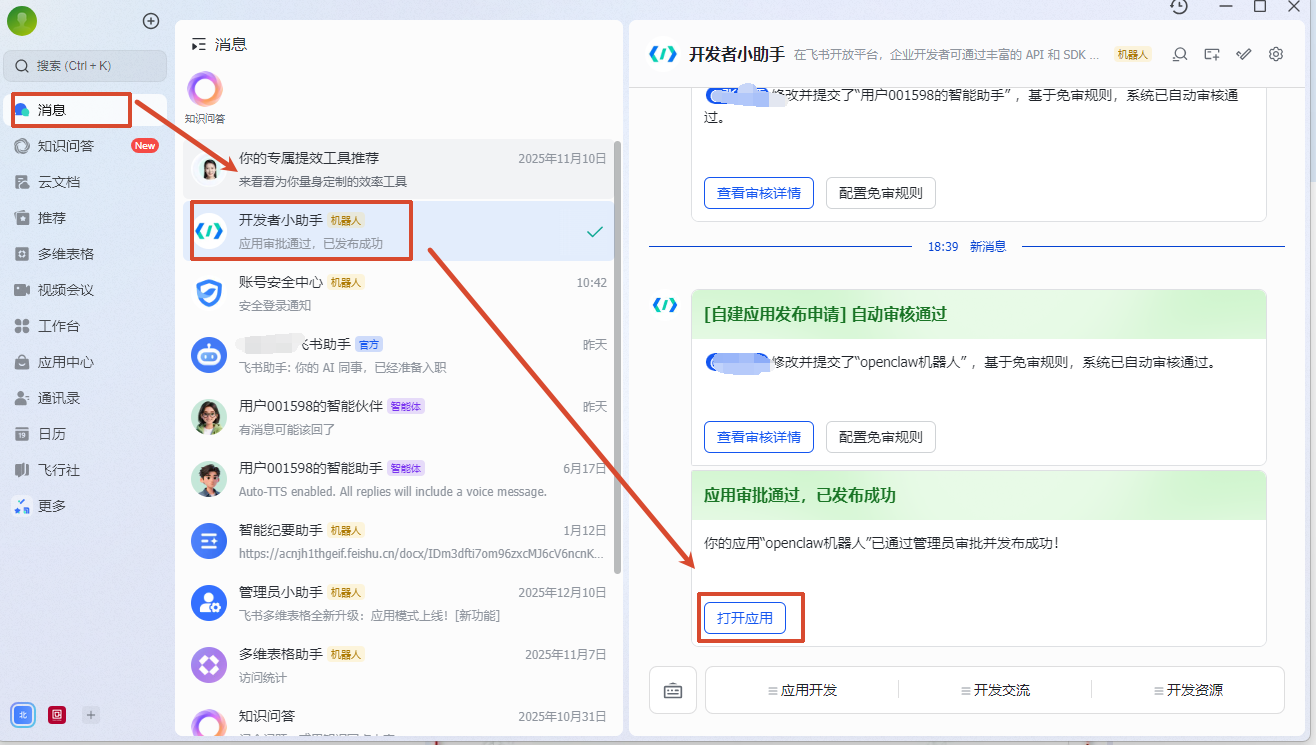
Task: Select 多维表格 in sidebar
Action: [84, 254]
